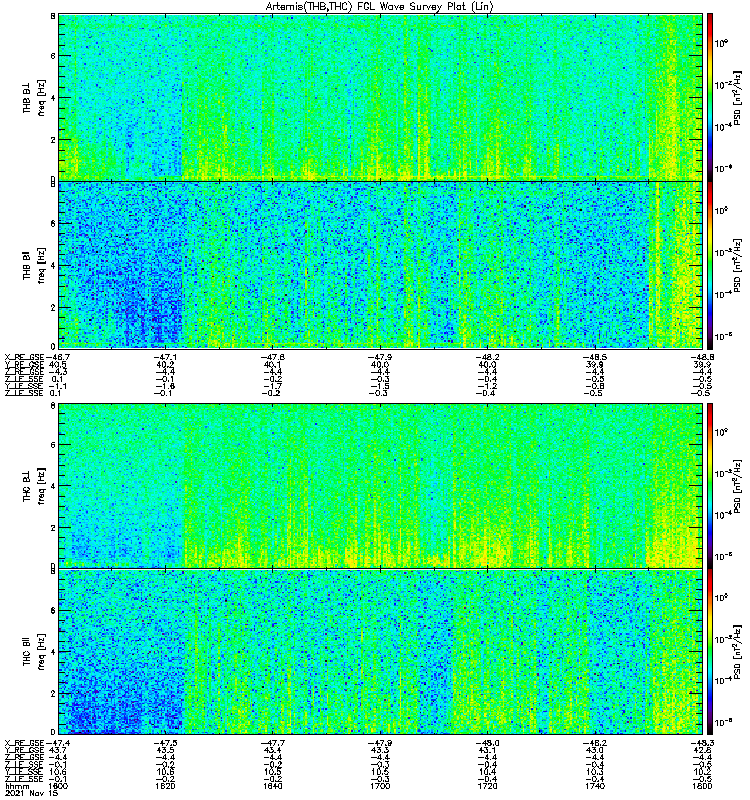750x800 pixels.
Task: Click the 'X_RE_GSE' row label under the THB panels
Action: click(x=24, y=357)
